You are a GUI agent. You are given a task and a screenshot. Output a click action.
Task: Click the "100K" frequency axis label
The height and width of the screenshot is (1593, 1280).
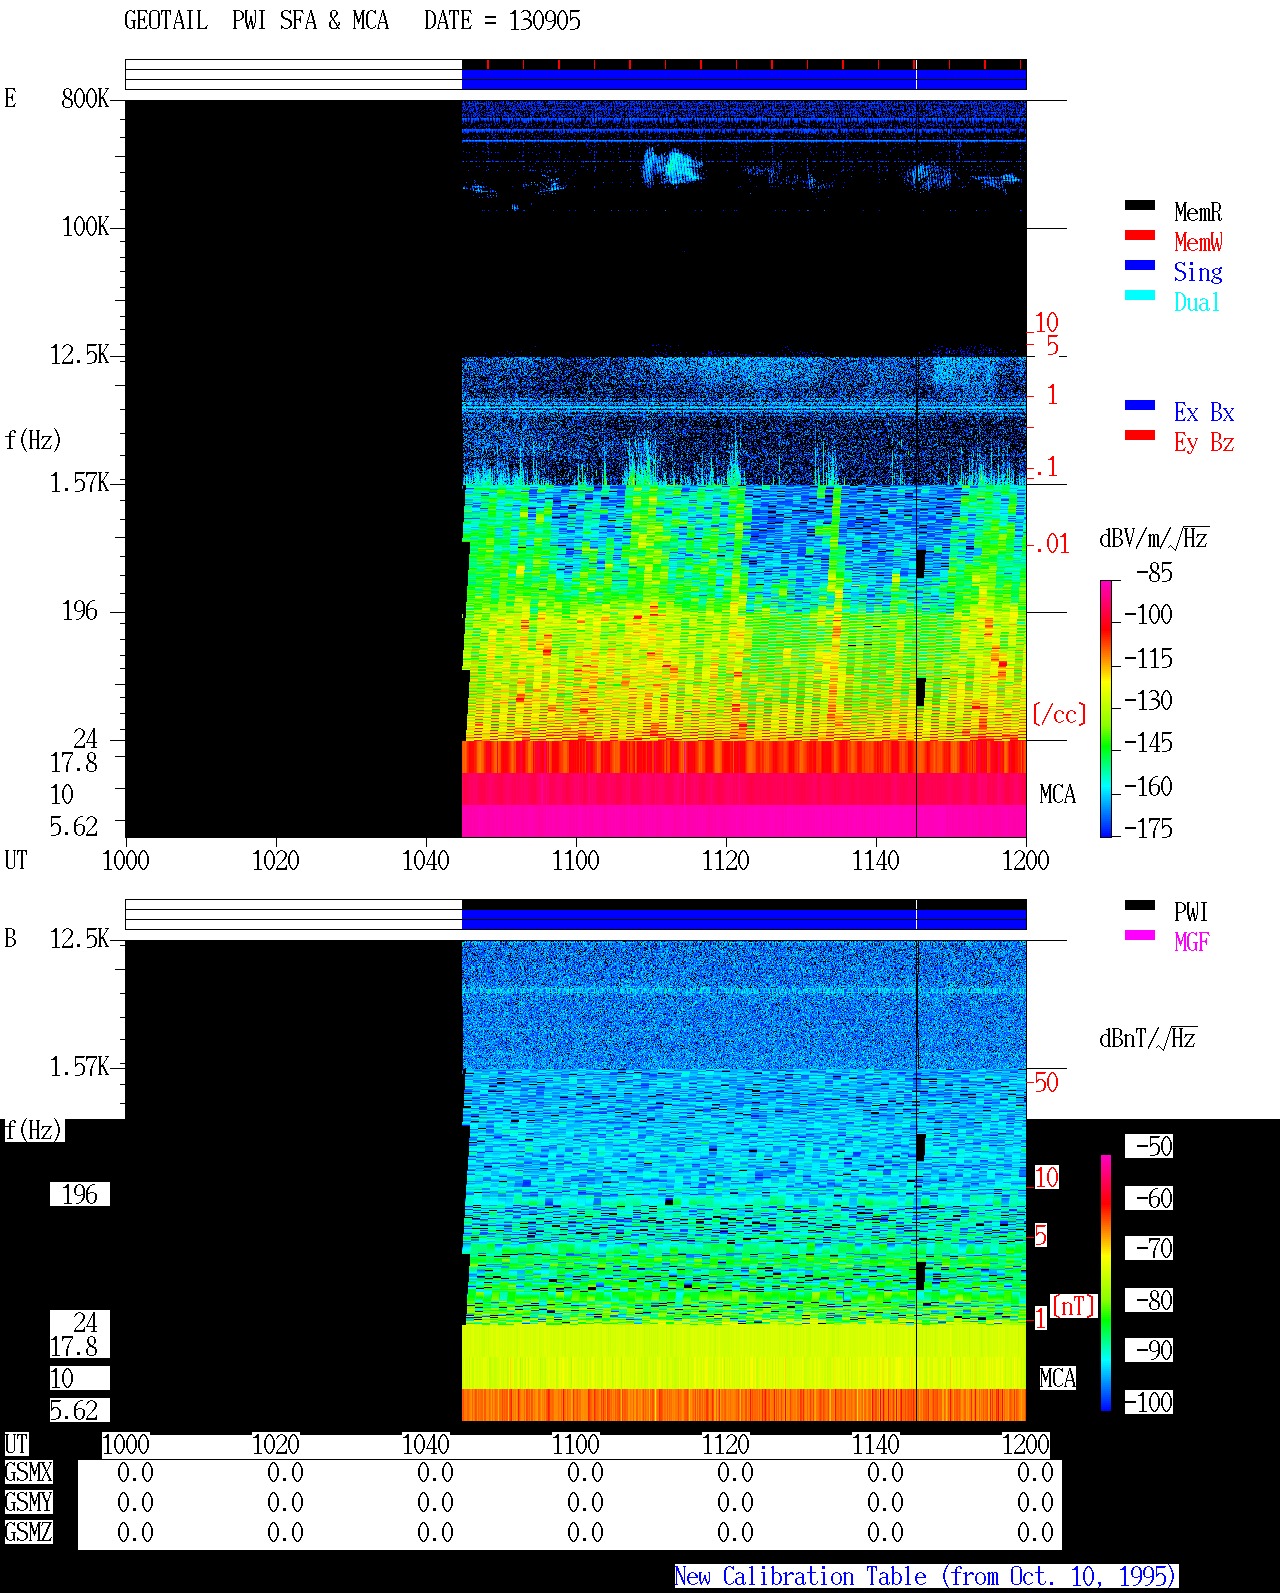point(85,226)
